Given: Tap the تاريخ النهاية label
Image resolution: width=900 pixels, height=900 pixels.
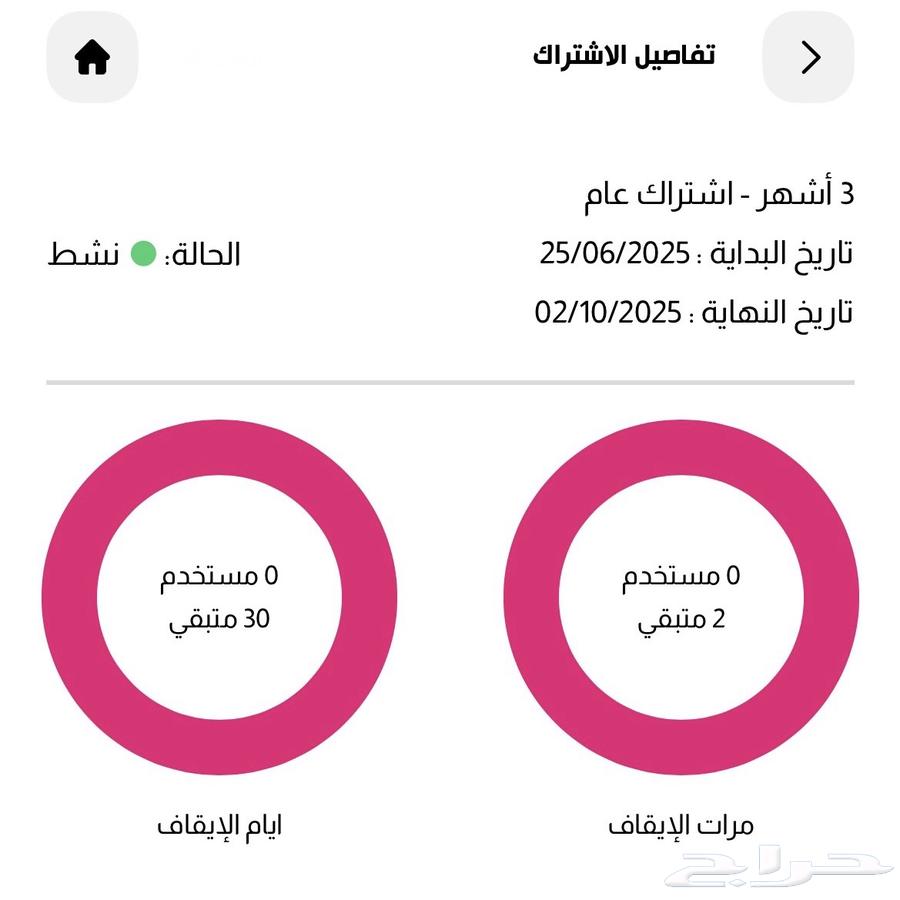Looking at the screenshot, I should pyautogui.click(x=777, y=315).
